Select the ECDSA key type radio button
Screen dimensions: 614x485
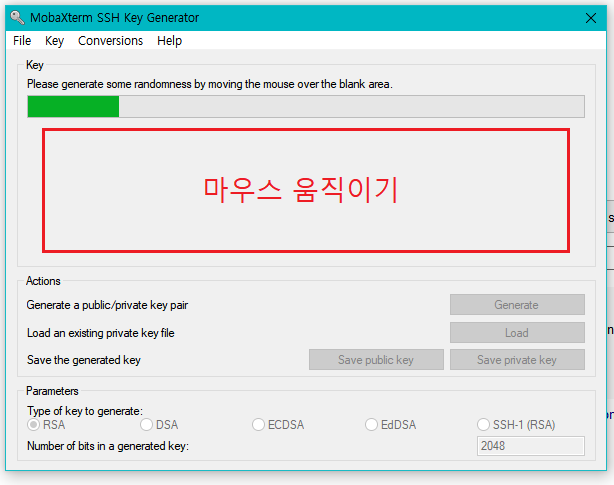coord(258,425)
